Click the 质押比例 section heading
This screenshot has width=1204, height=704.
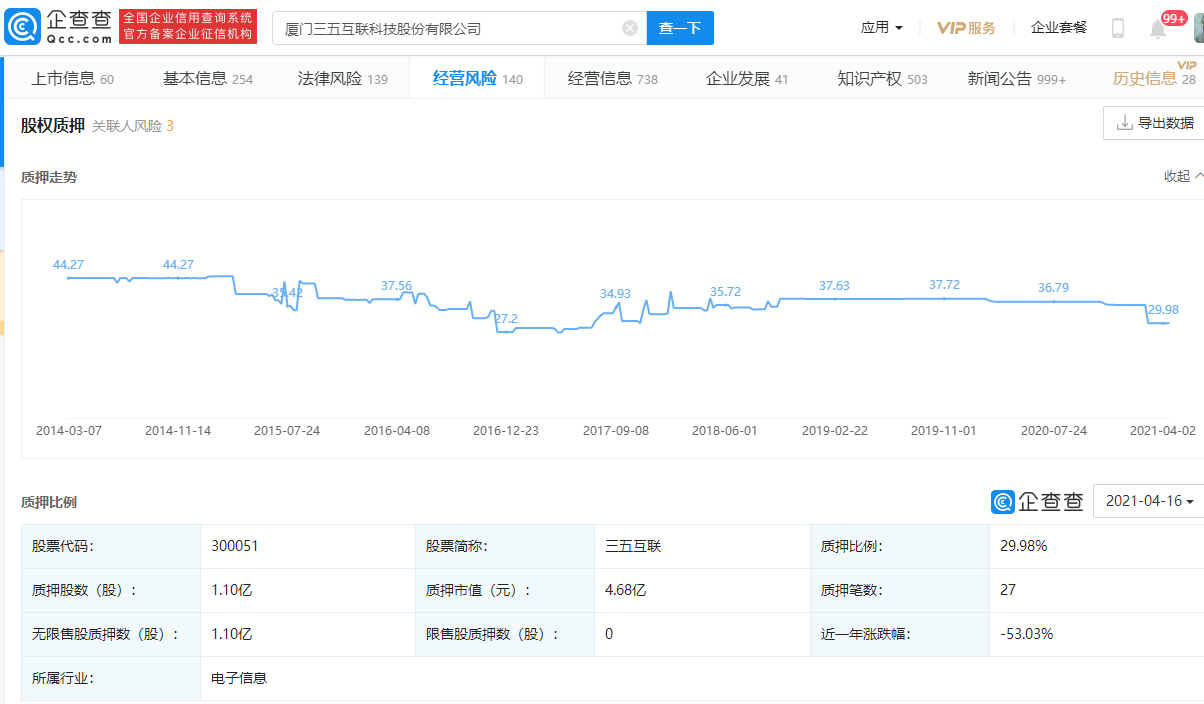point(49,502)
